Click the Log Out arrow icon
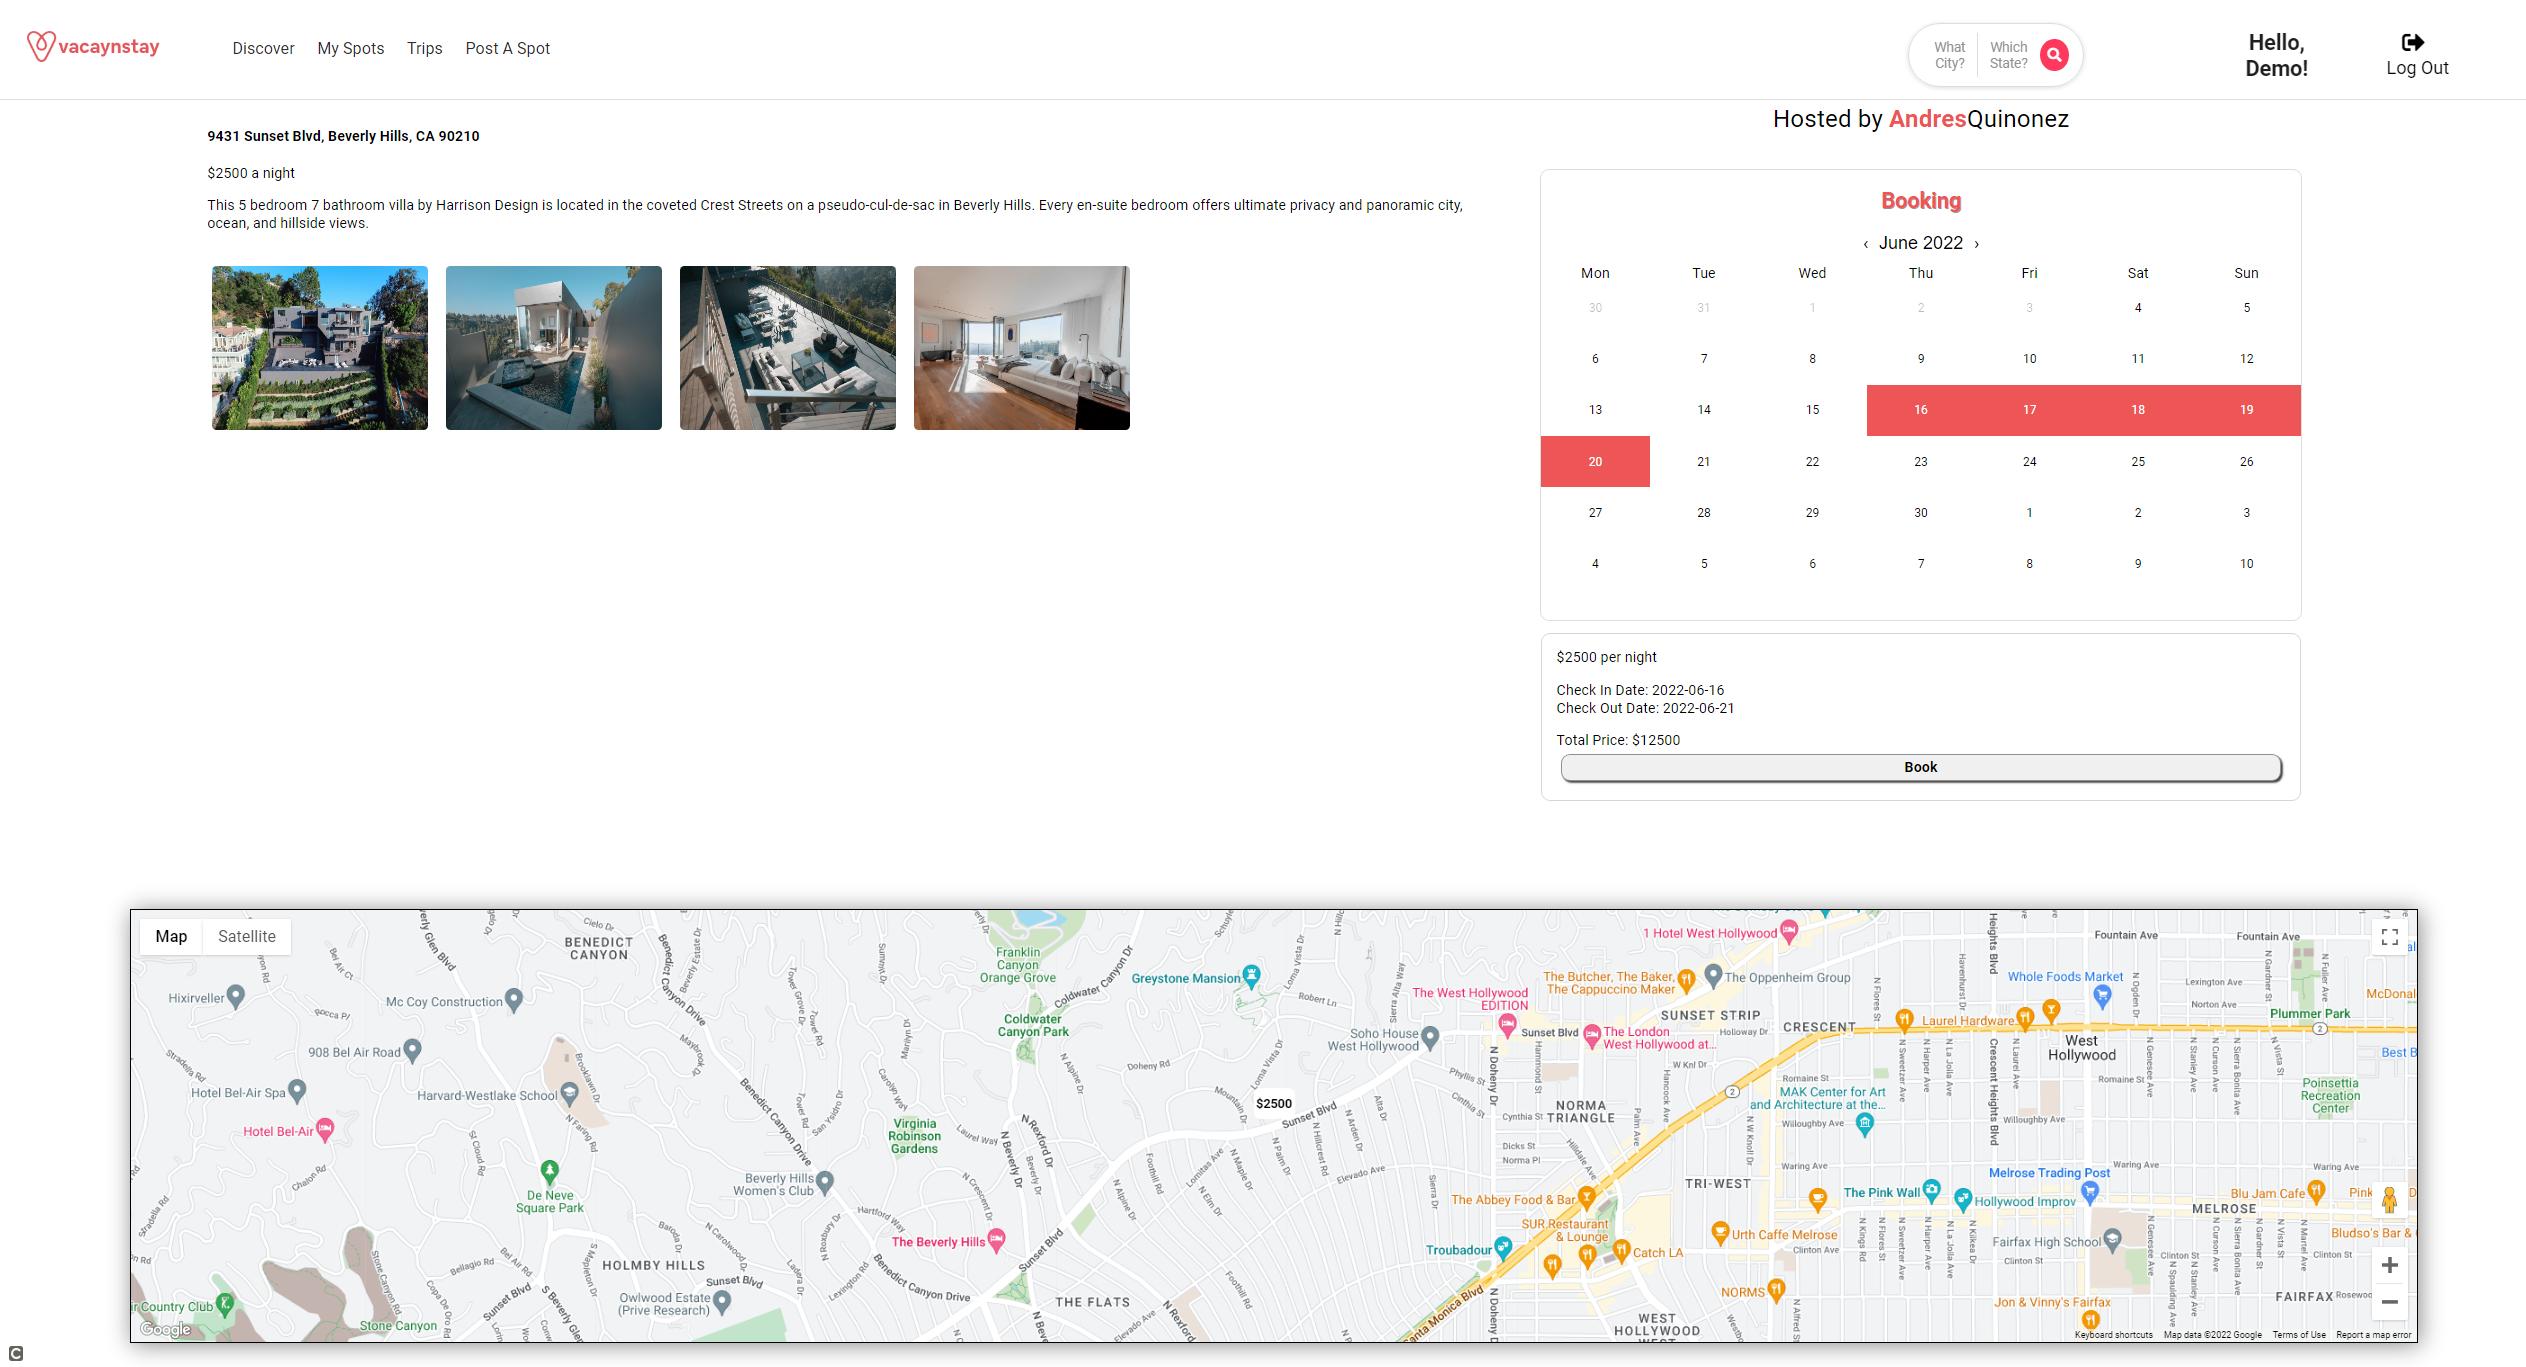 [x=2412, y=42]
